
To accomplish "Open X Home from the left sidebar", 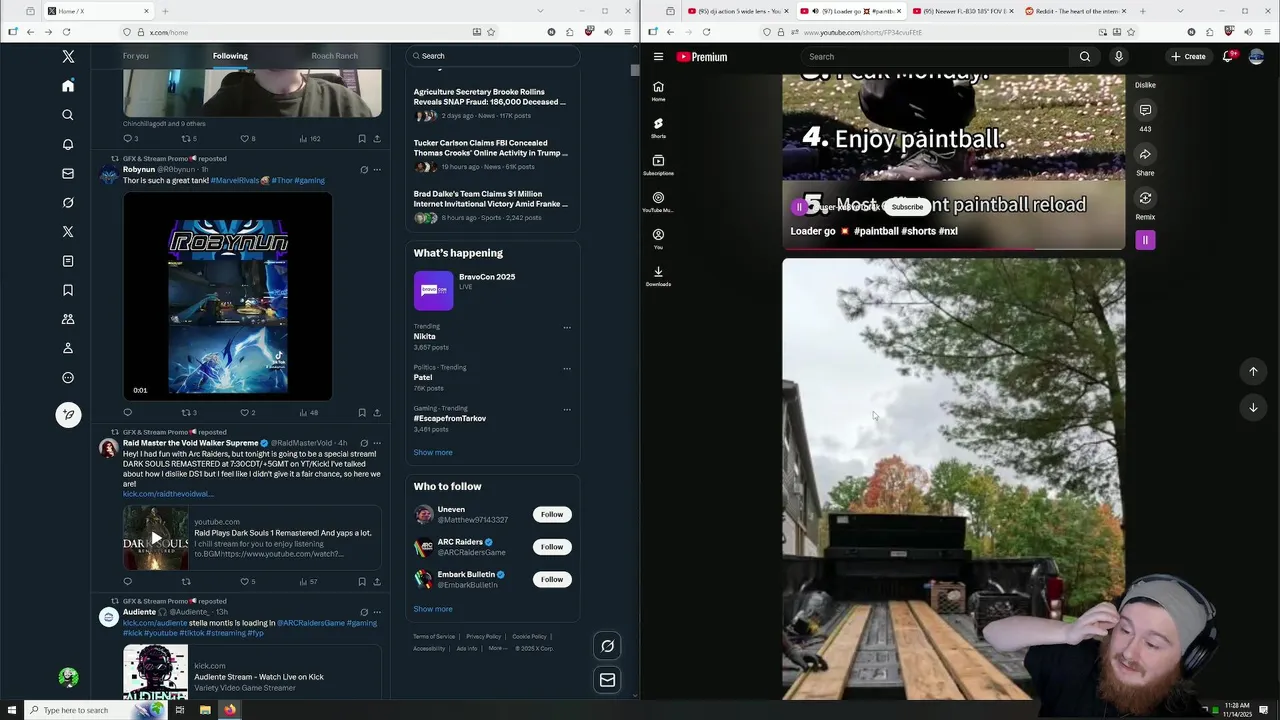I will 68,86.
